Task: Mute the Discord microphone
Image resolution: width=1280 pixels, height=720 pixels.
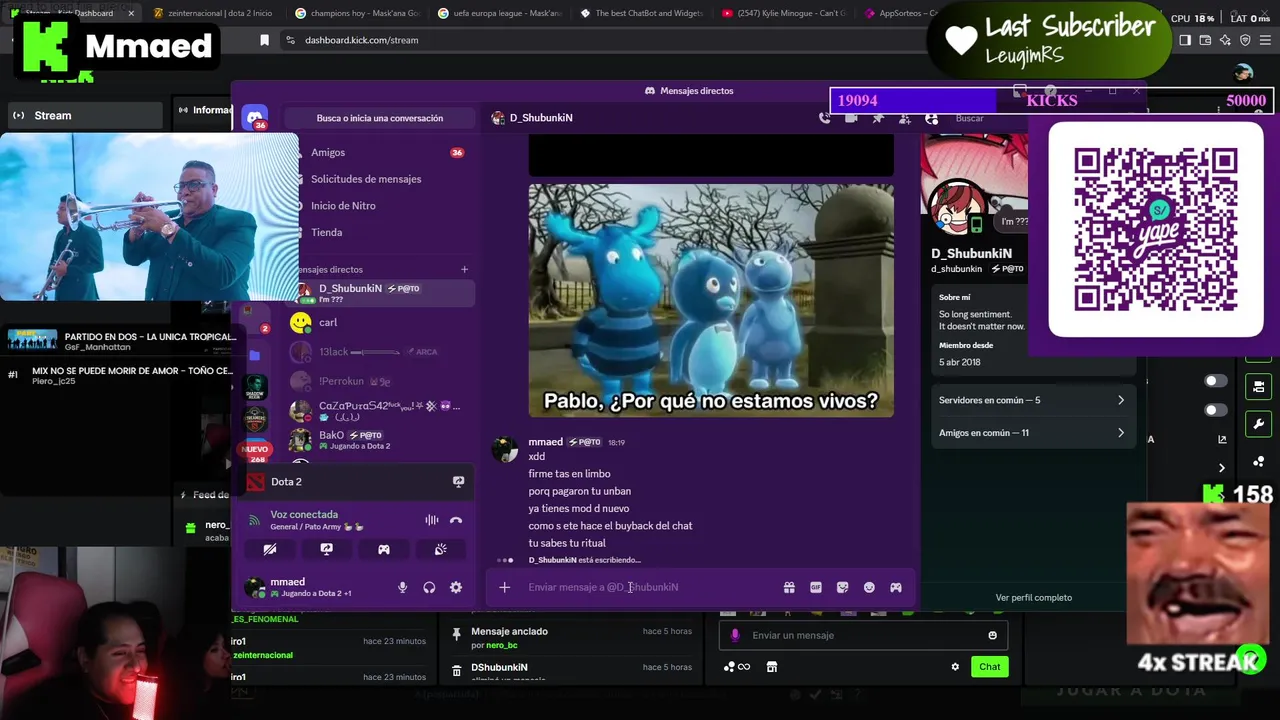Action: coord(403,587)
